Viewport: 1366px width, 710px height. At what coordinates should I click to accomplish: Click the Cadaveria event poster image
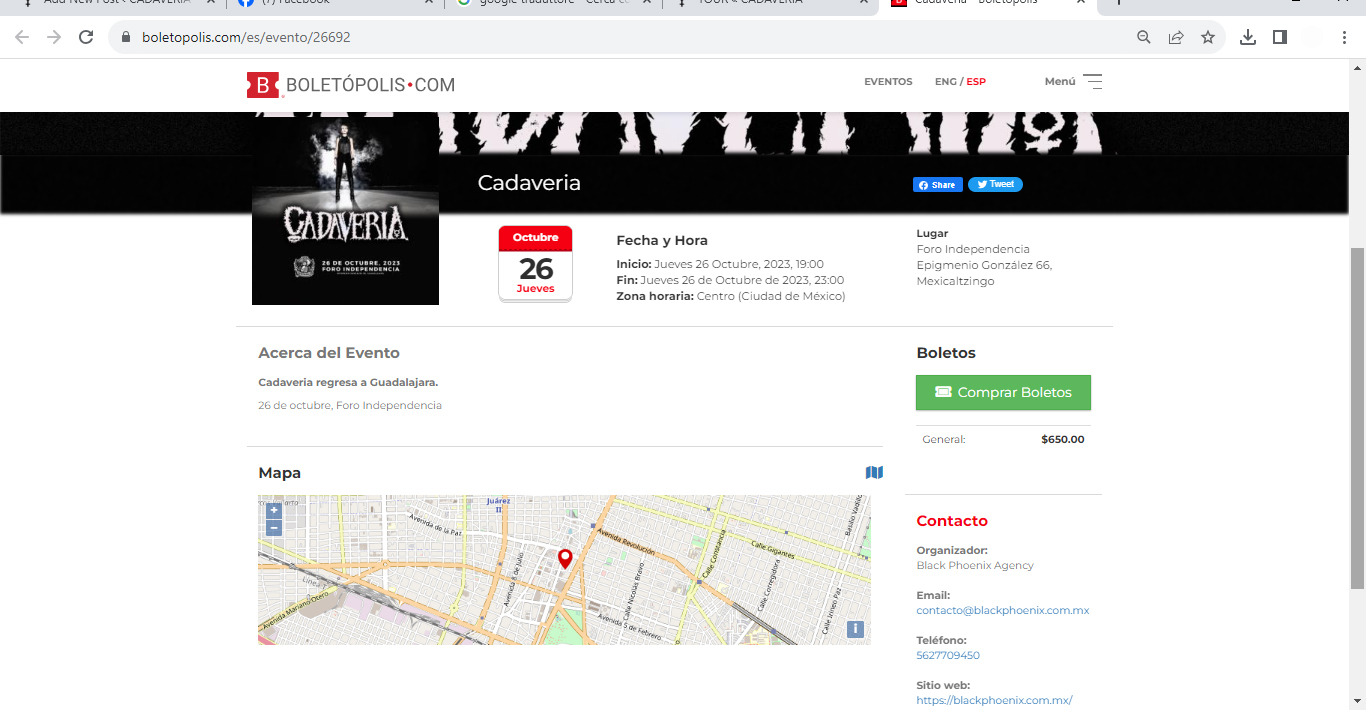tap(345, 209)
